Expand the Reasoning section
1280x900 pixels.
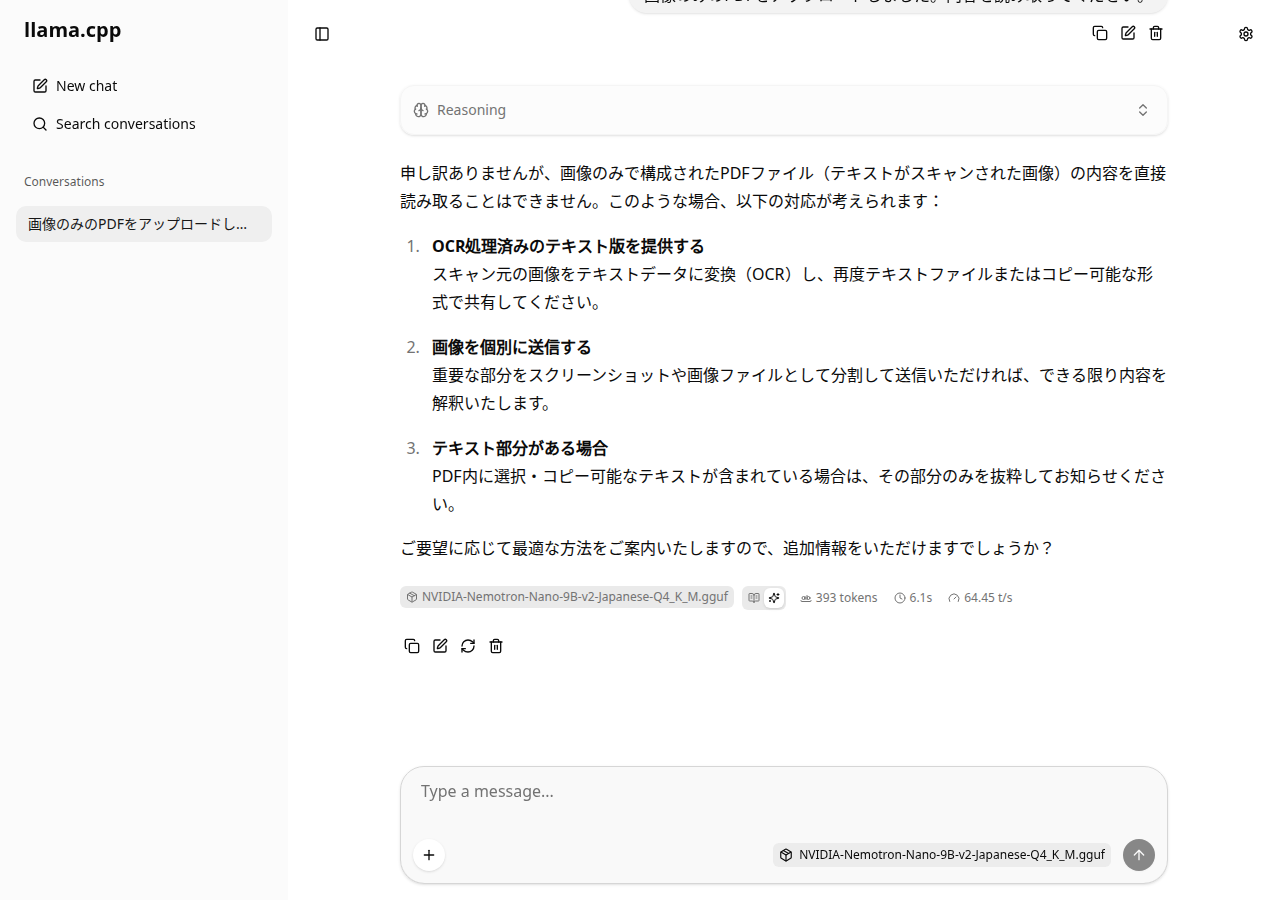coord(784,110)
